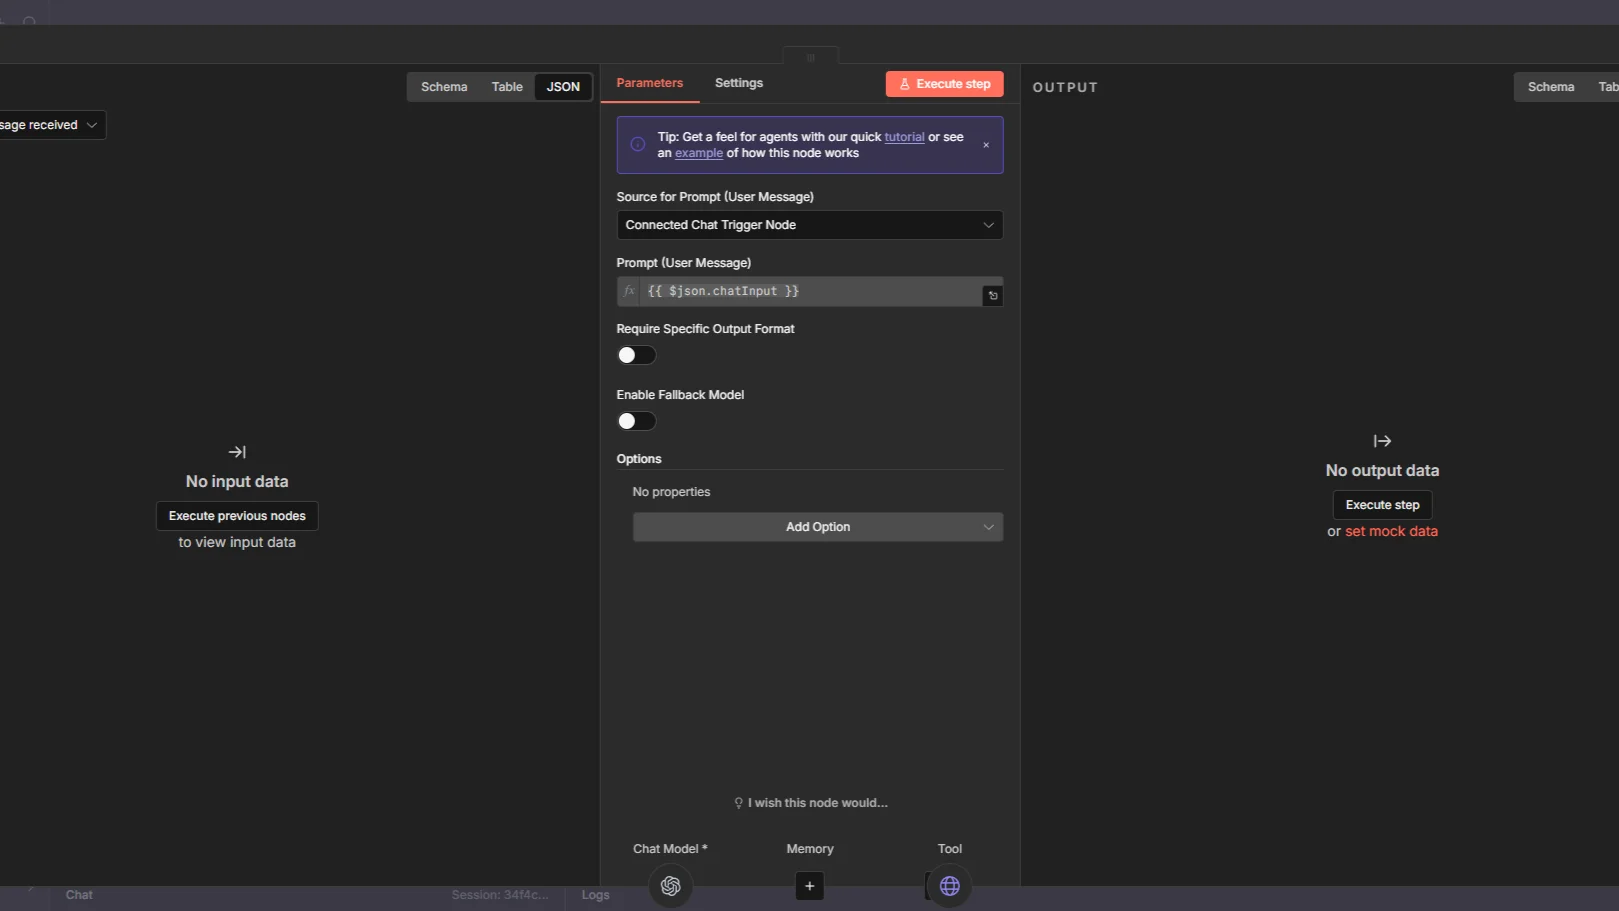Click the Prompt (User Message) expression field
This screenshot has width=1619, height=911.
pos(810,291)
